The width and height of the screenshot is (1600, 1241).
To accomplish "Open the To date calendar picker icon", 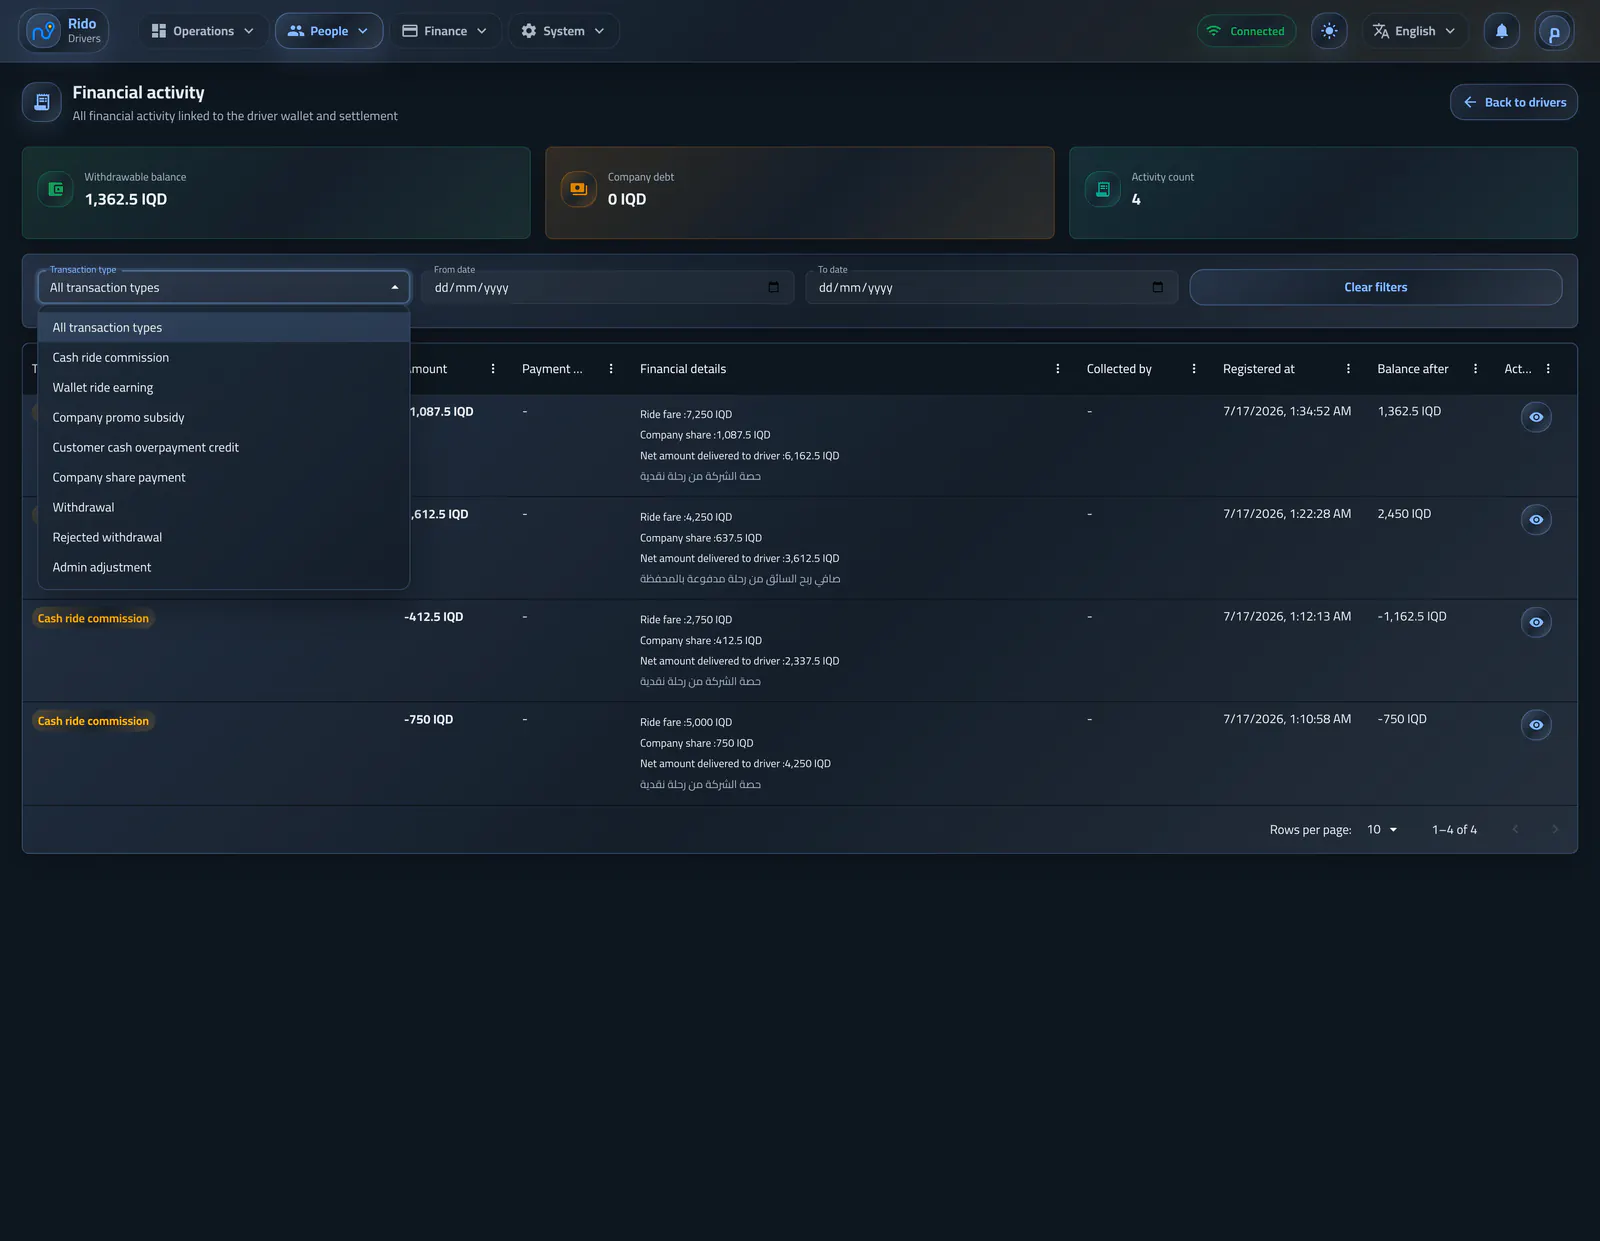I will 1157,287.
